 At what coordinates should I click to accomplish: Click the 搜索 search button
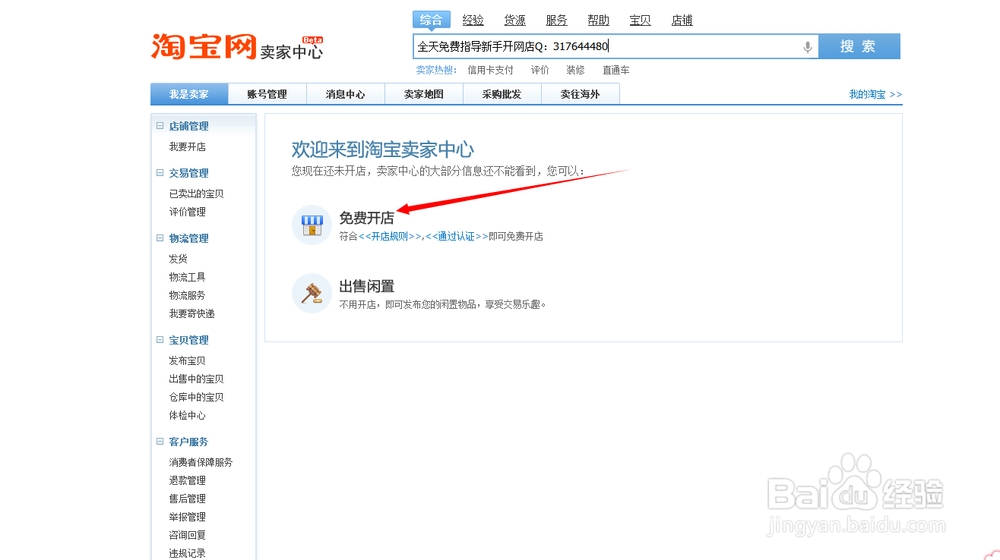pos(859,47)
